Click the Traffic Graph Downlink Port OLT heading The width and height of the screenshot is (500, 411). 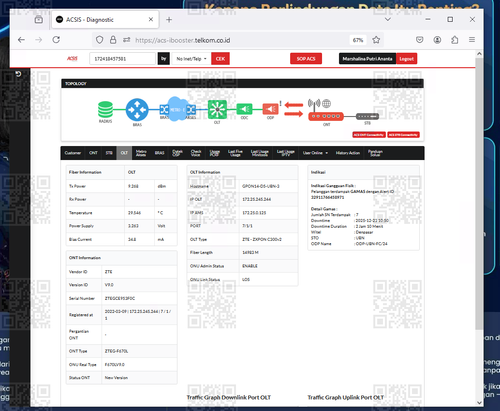click(x=229, y=397)
